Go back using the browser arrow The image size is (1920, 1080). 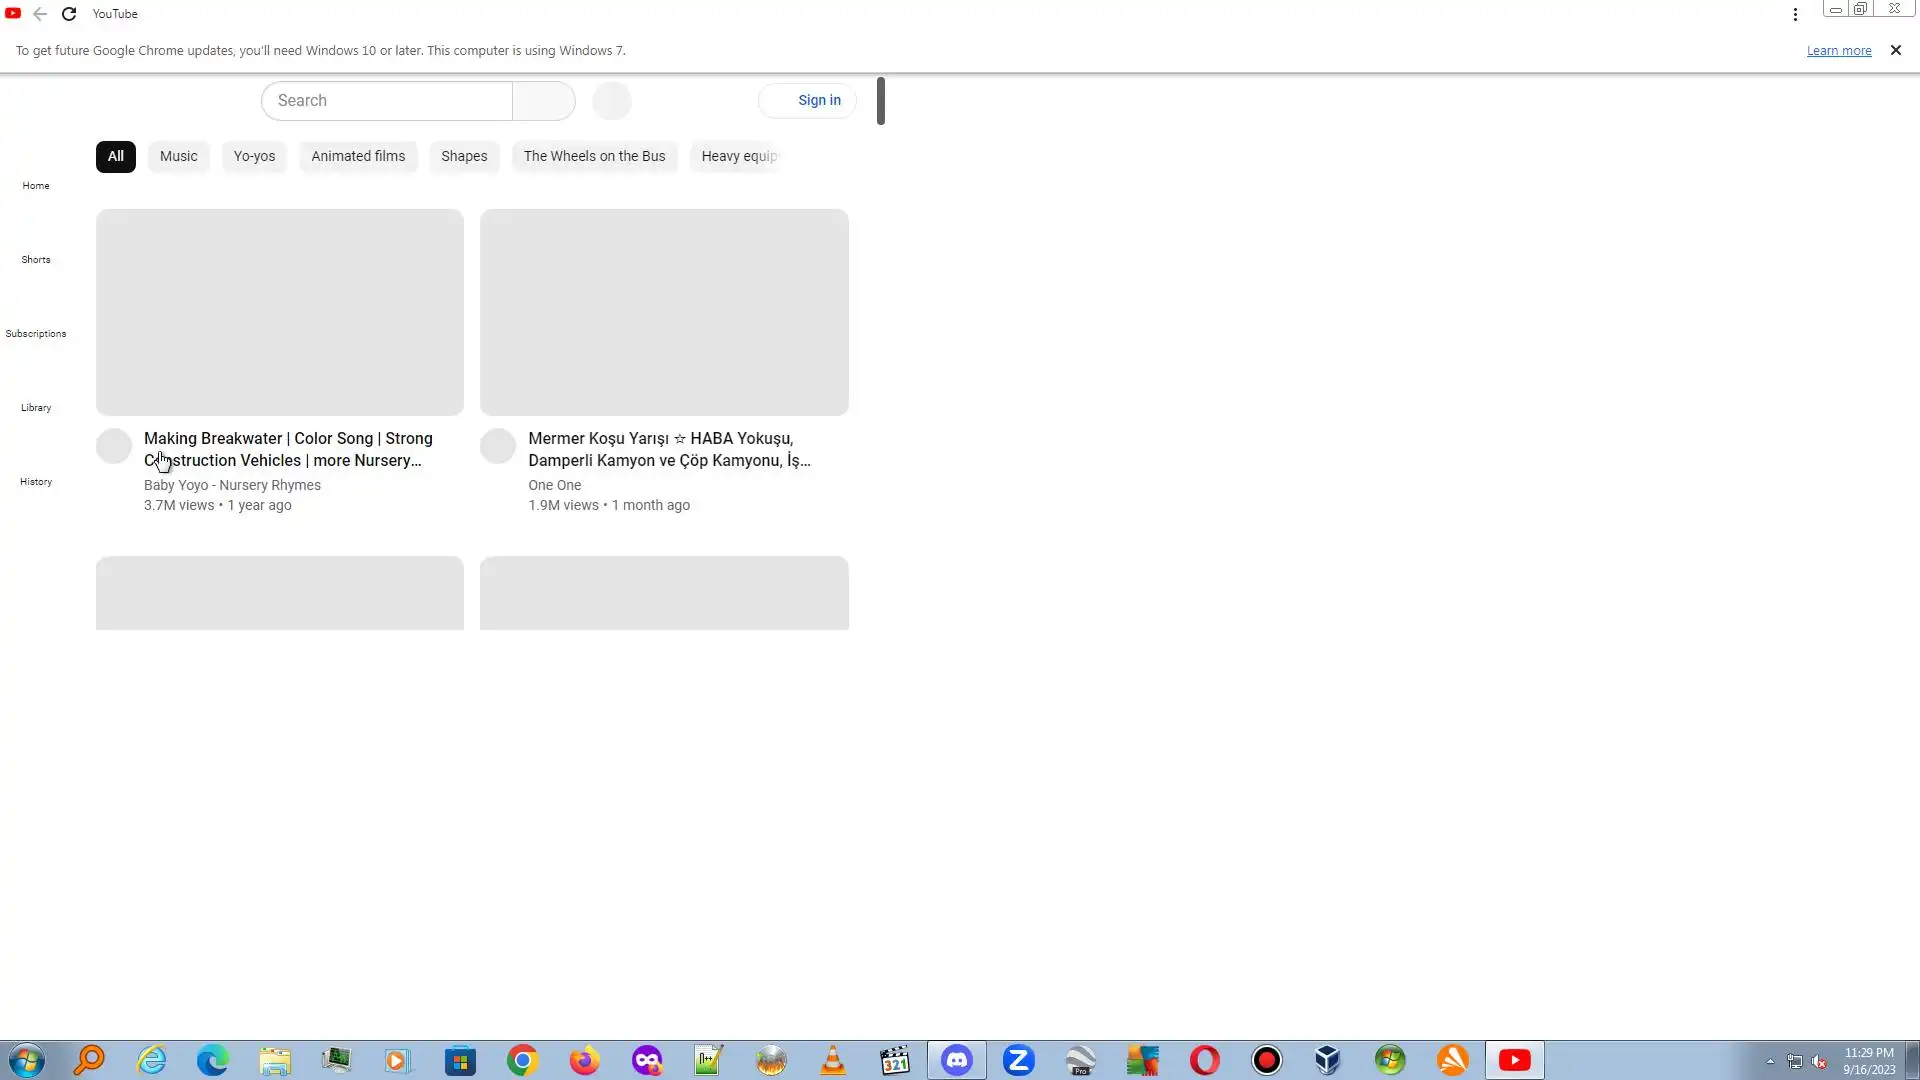click(x=40, y=14)
